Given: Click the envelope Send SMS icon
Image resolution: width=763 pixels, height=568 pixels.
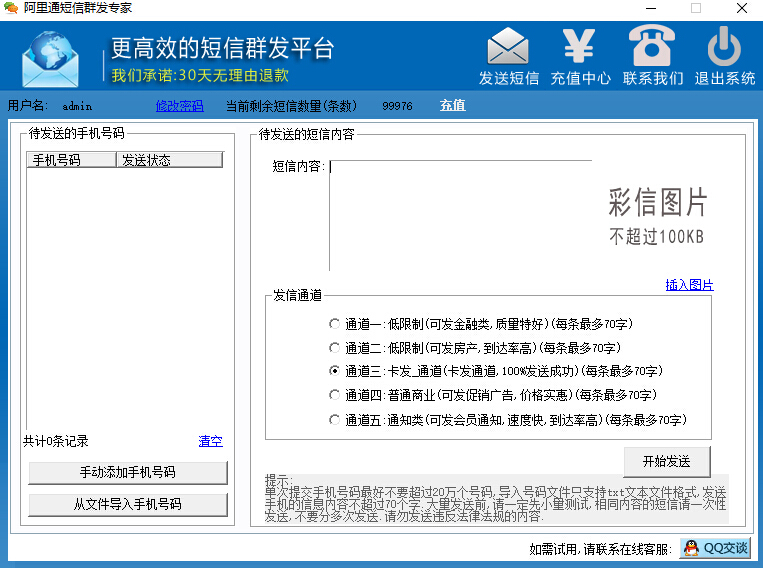Looking at the screenshot, I should coord(508,48).
